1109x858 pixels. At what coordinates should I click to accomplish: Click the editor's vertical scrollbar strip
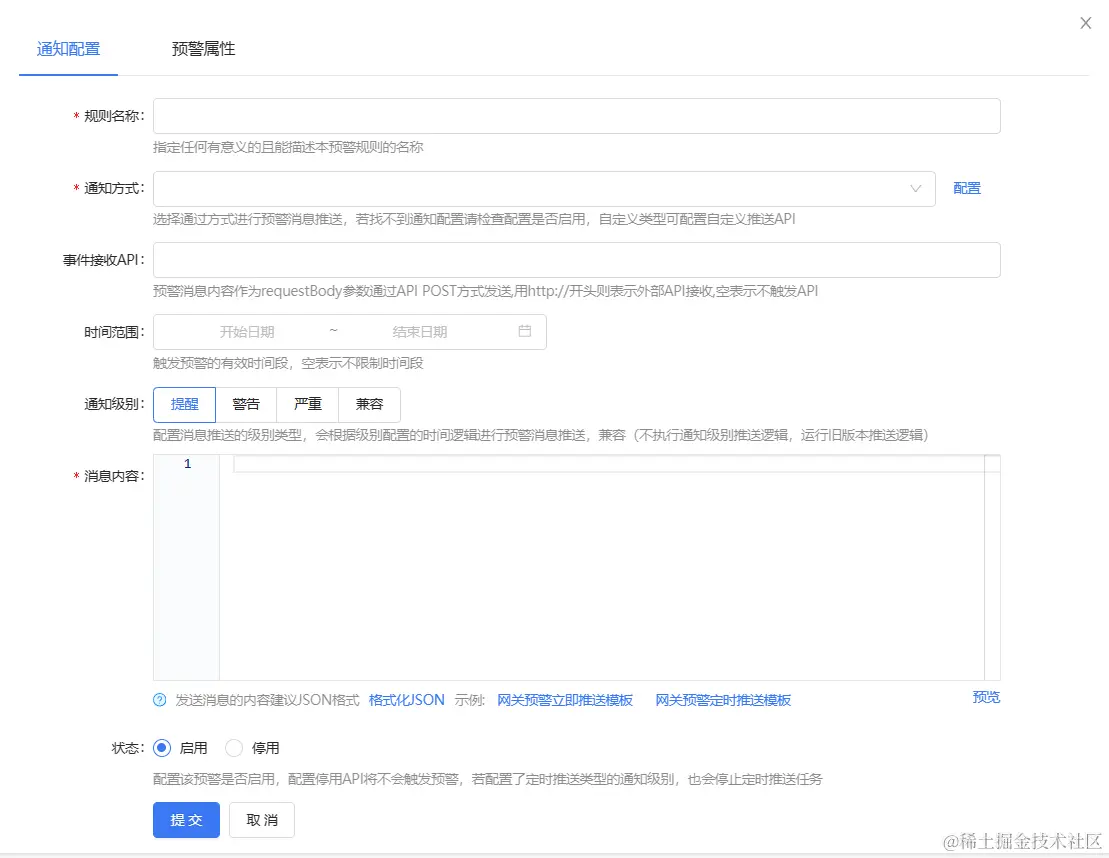click(992, 567)
